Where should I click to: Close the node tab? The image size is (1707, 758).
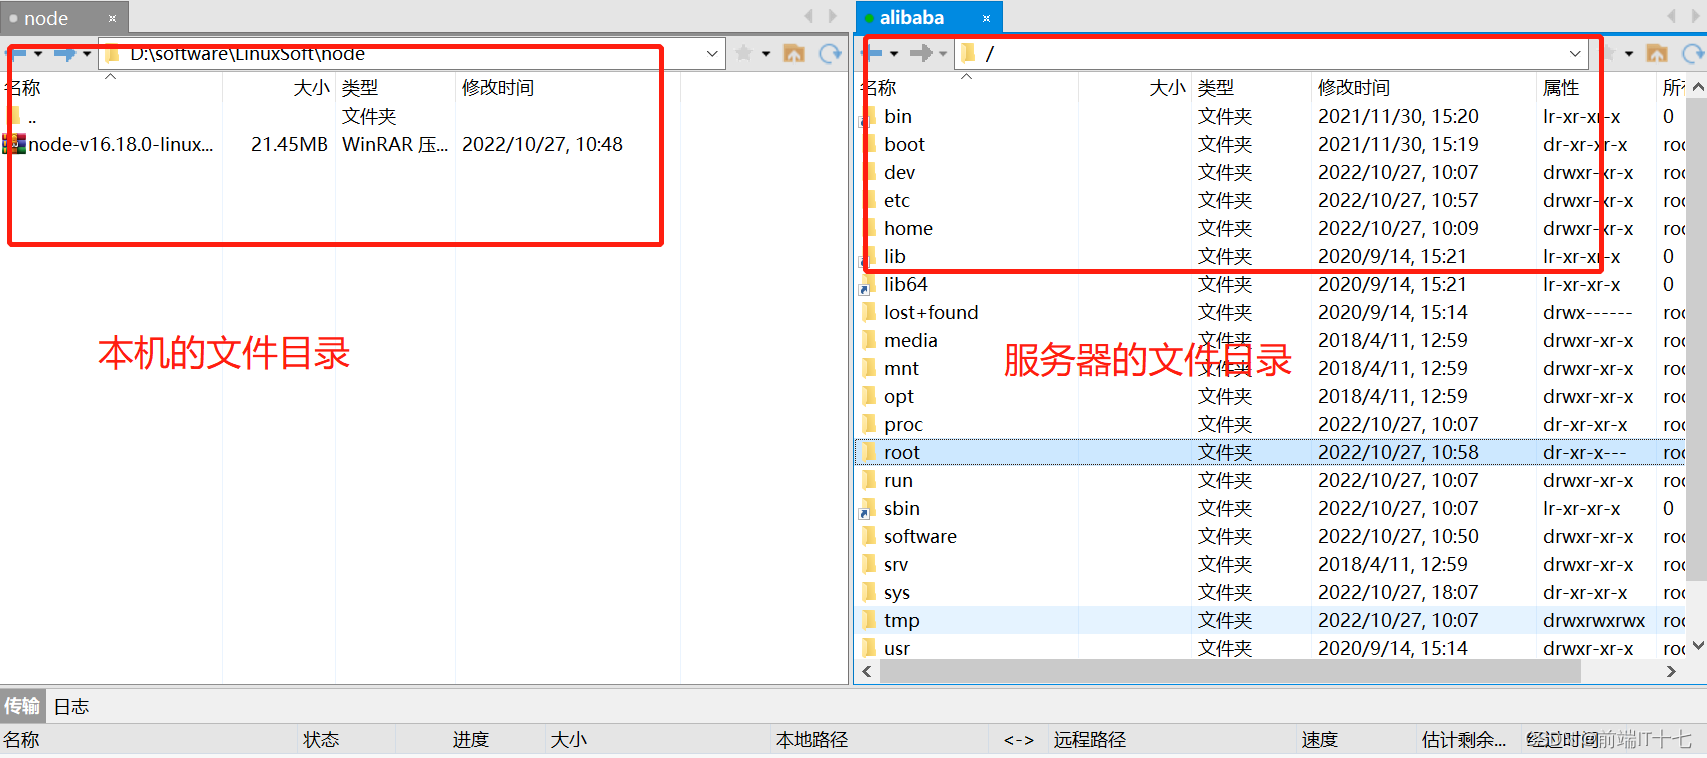pyautogui.click(x=112, y=18)
